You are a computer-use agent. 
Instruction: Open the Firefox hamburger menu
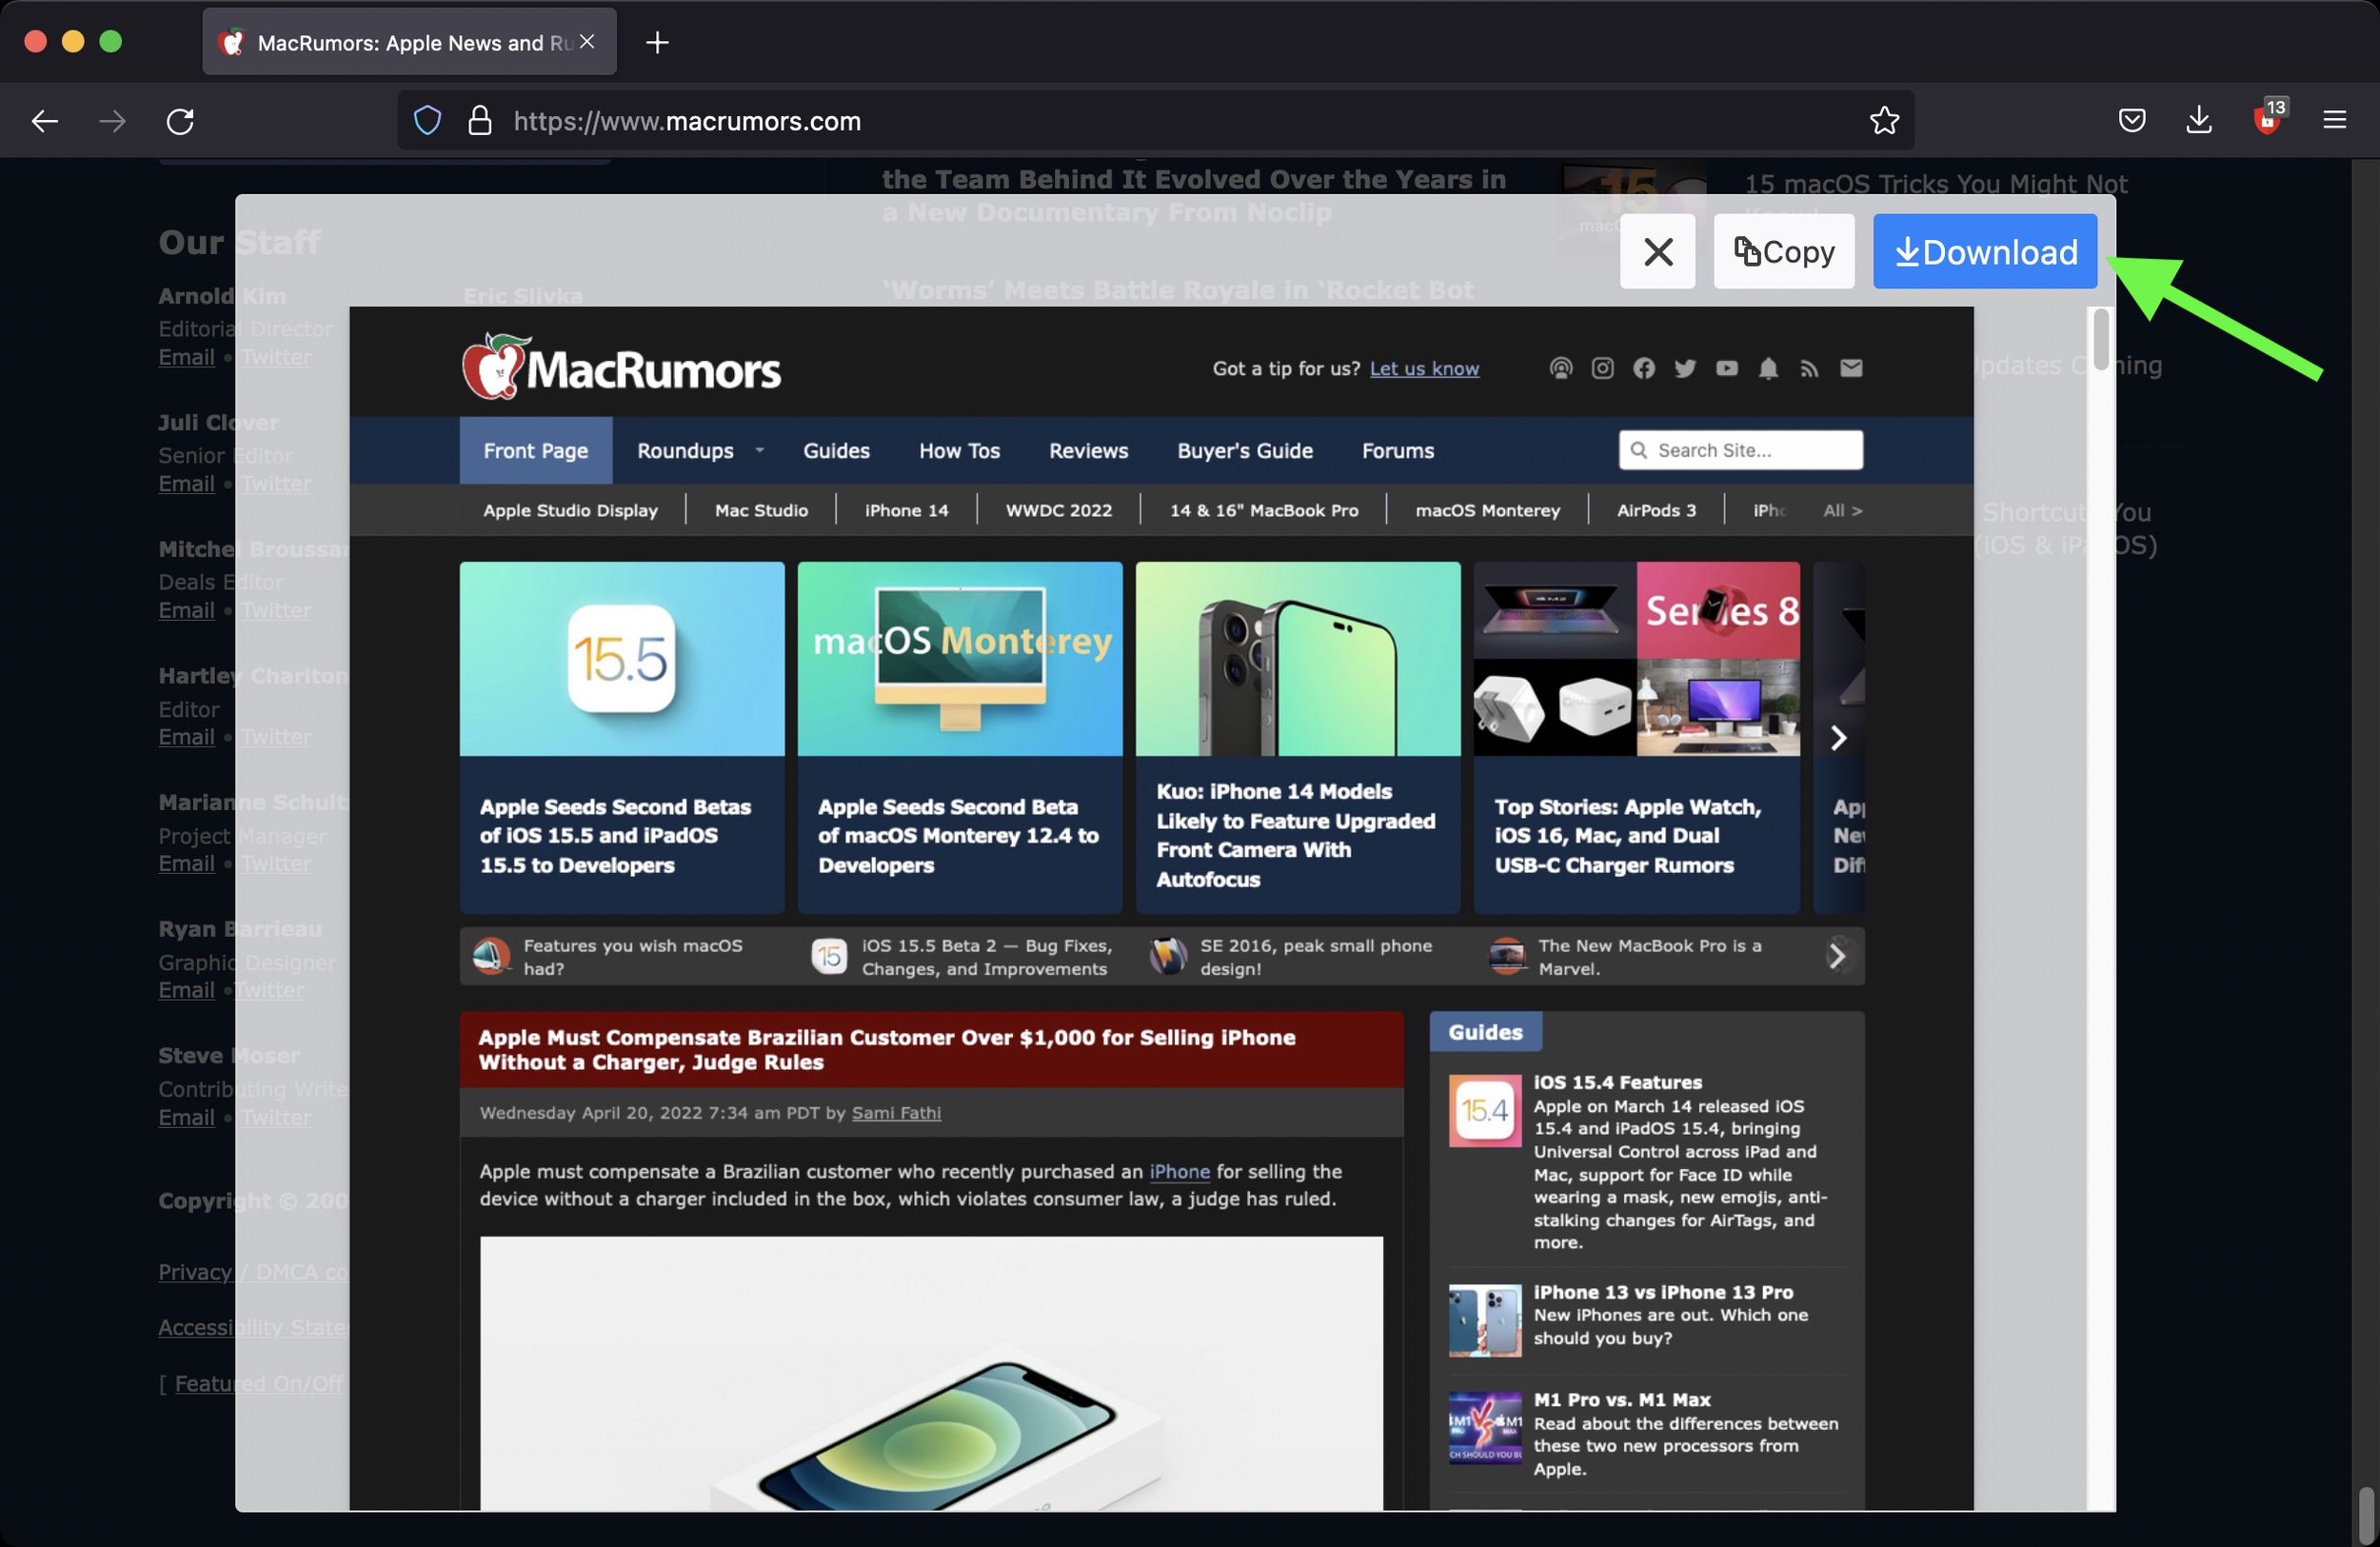pyautogui.click(x=2334, y=121)
